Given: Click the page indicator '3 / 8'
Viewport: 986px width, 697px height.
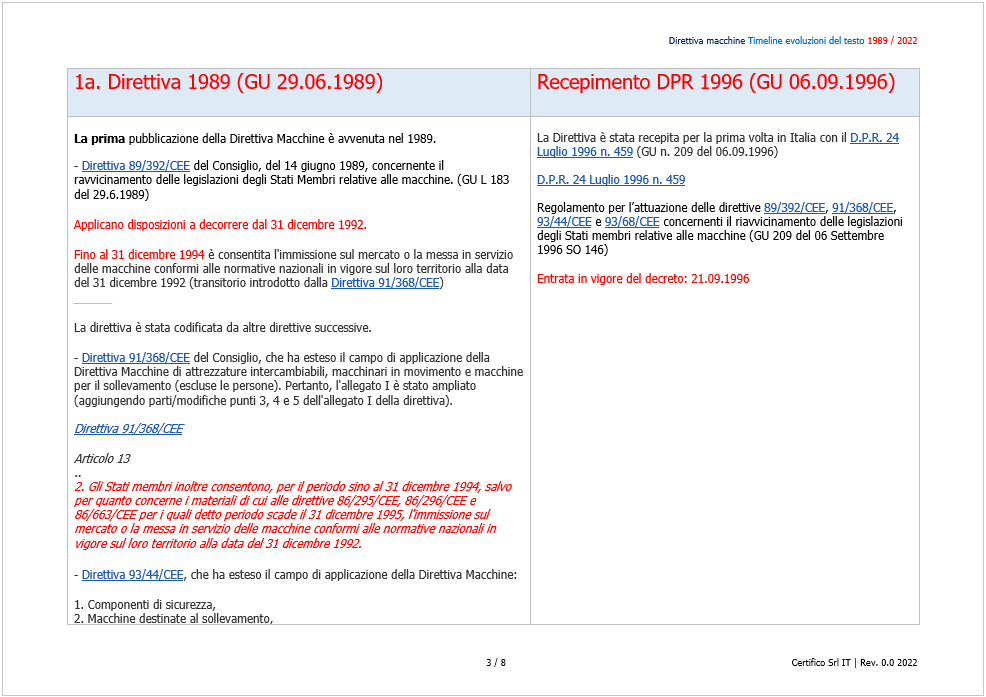Looking at the screenshot, I should pos(494,662).
